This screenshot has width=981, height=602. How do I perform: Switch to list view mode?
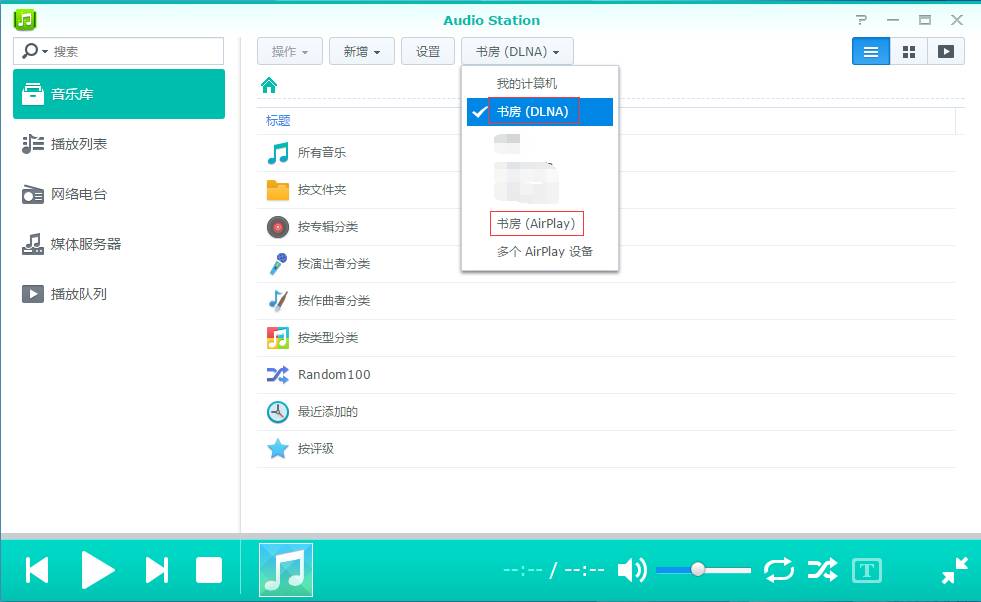click(x=871, y=51)
